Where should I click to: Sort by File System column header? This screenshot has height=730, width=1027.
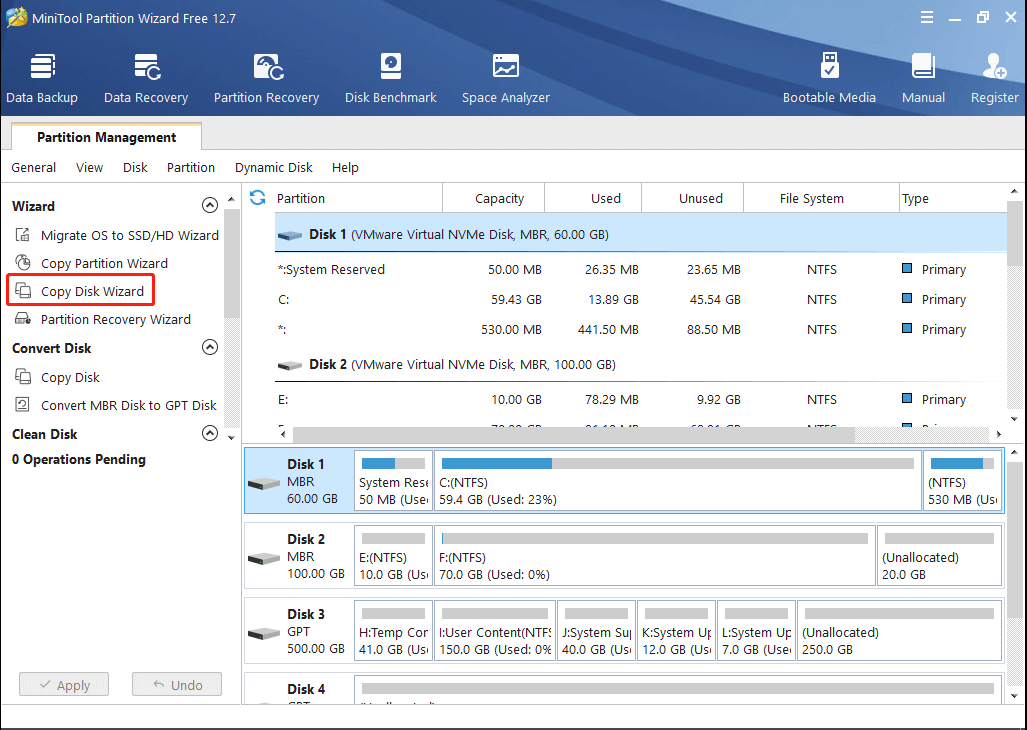(x=821, y=198)
